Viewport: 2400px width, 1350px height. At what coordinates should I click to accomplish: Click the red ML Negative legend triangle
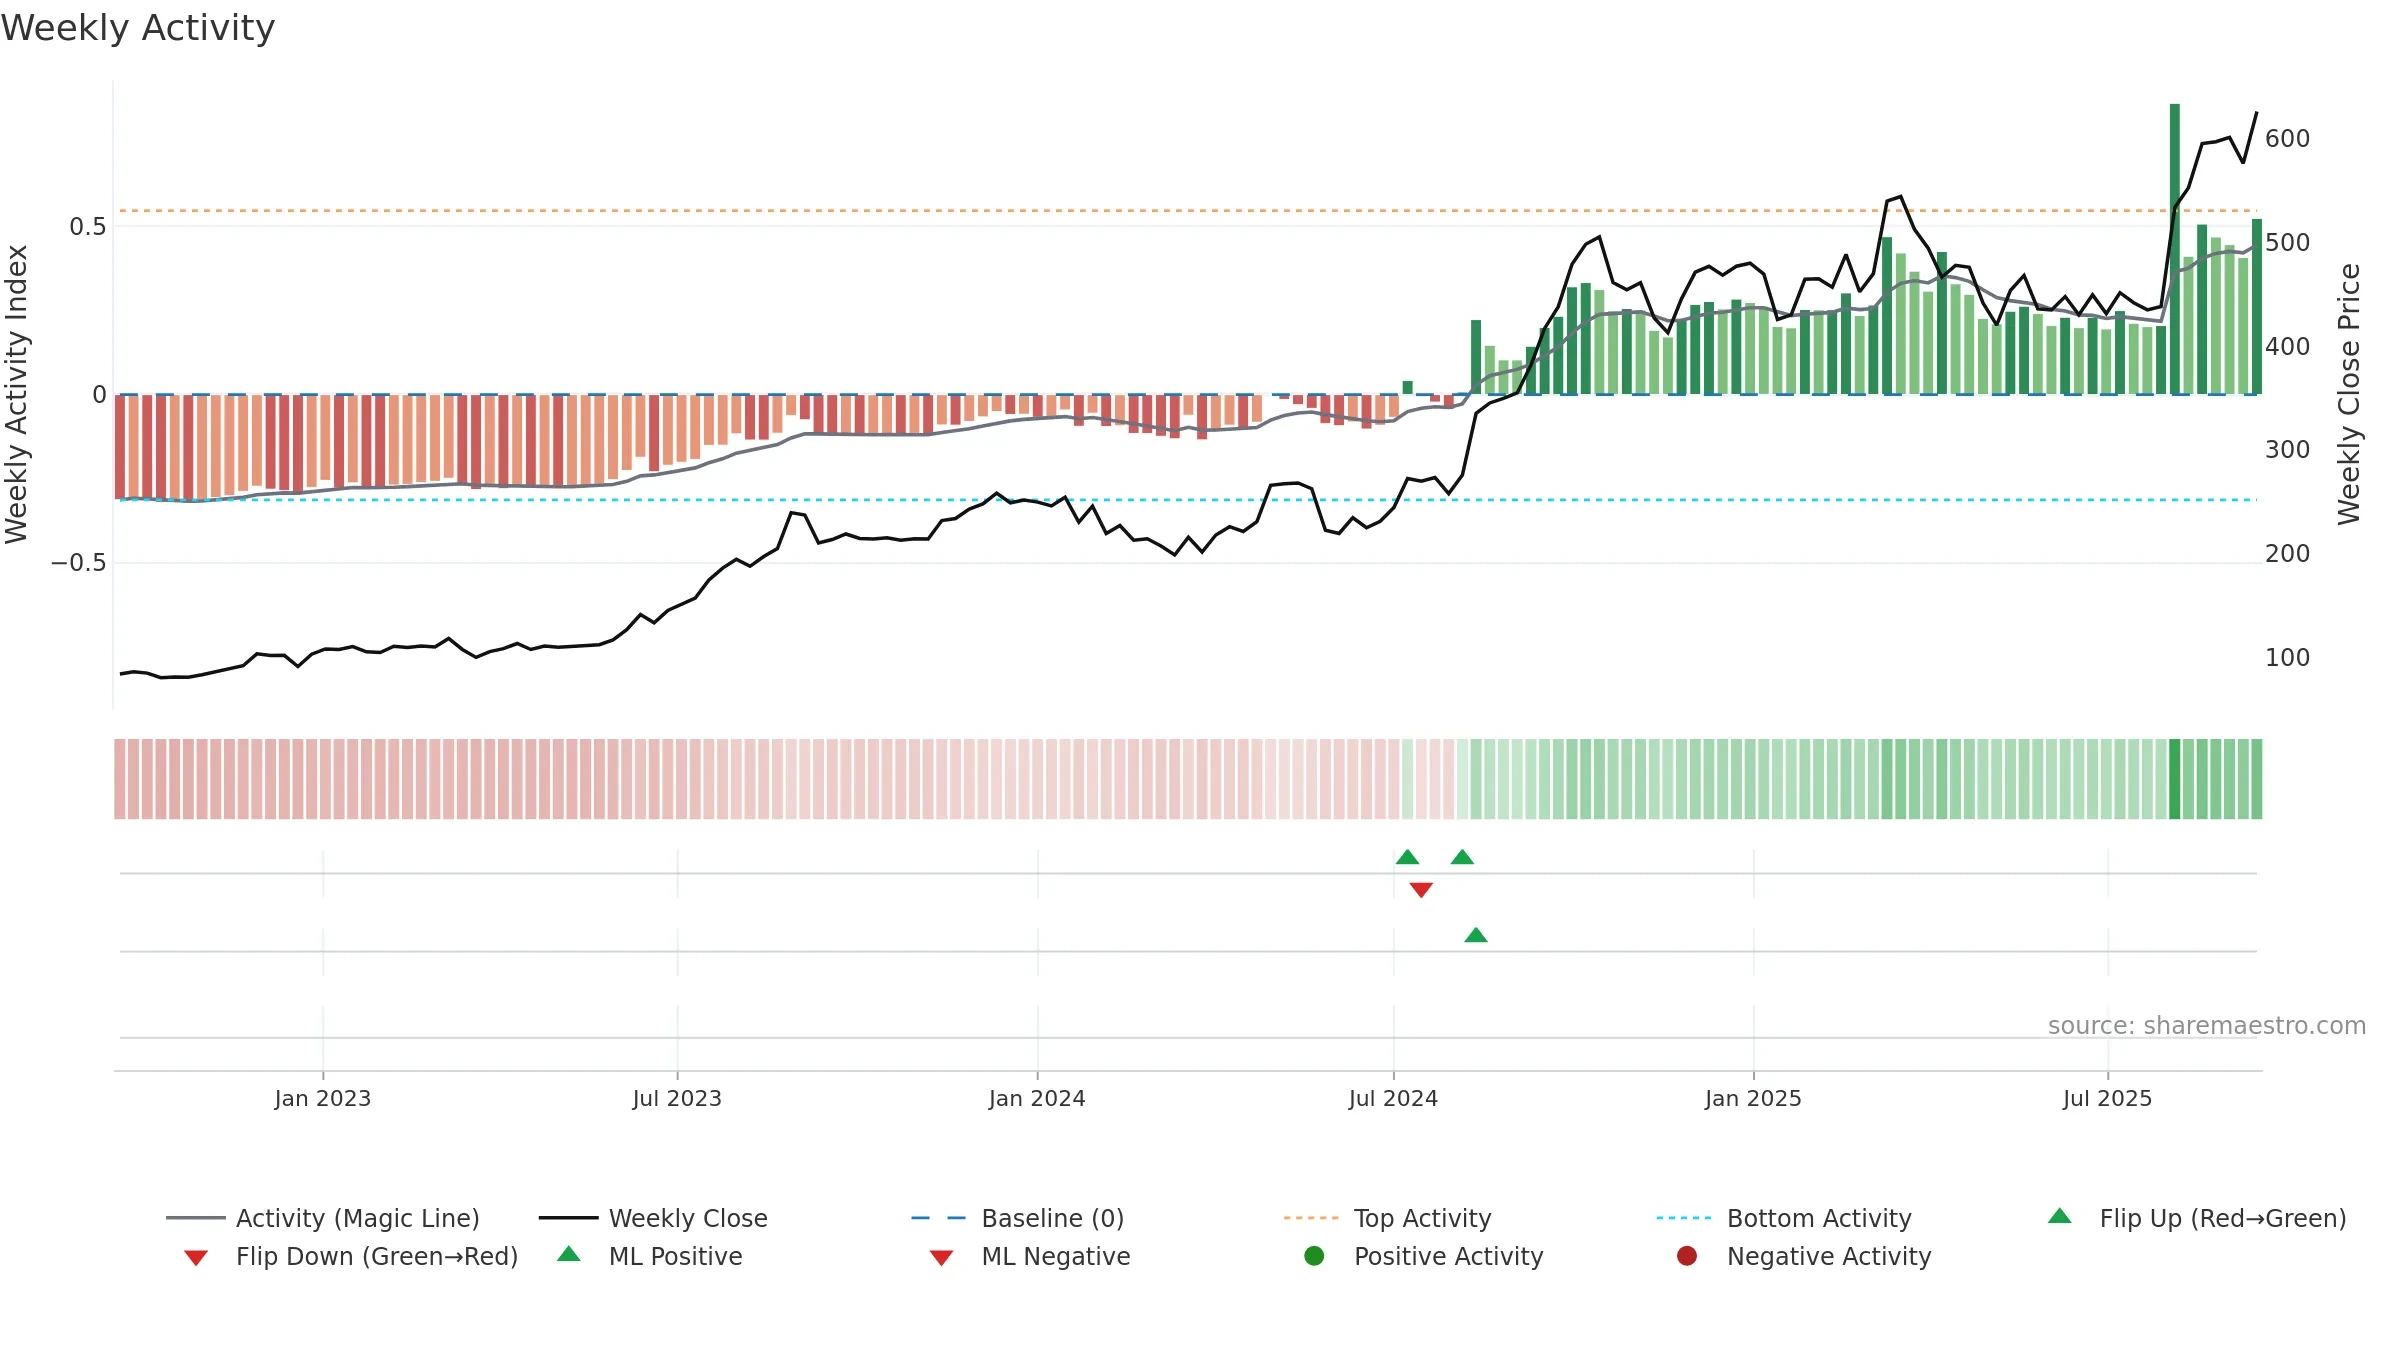tap(942, 1258)
